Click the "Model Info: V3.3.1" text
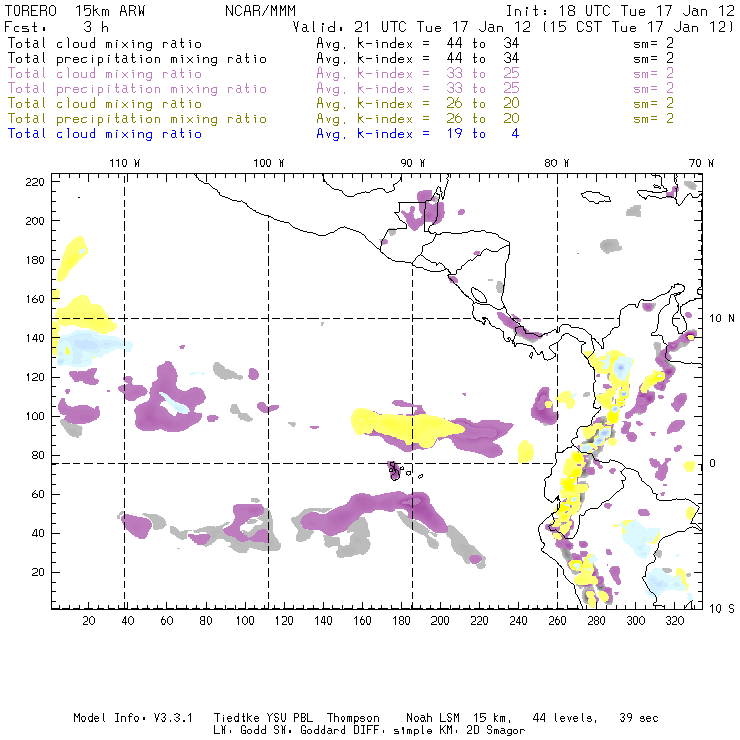 133,718
